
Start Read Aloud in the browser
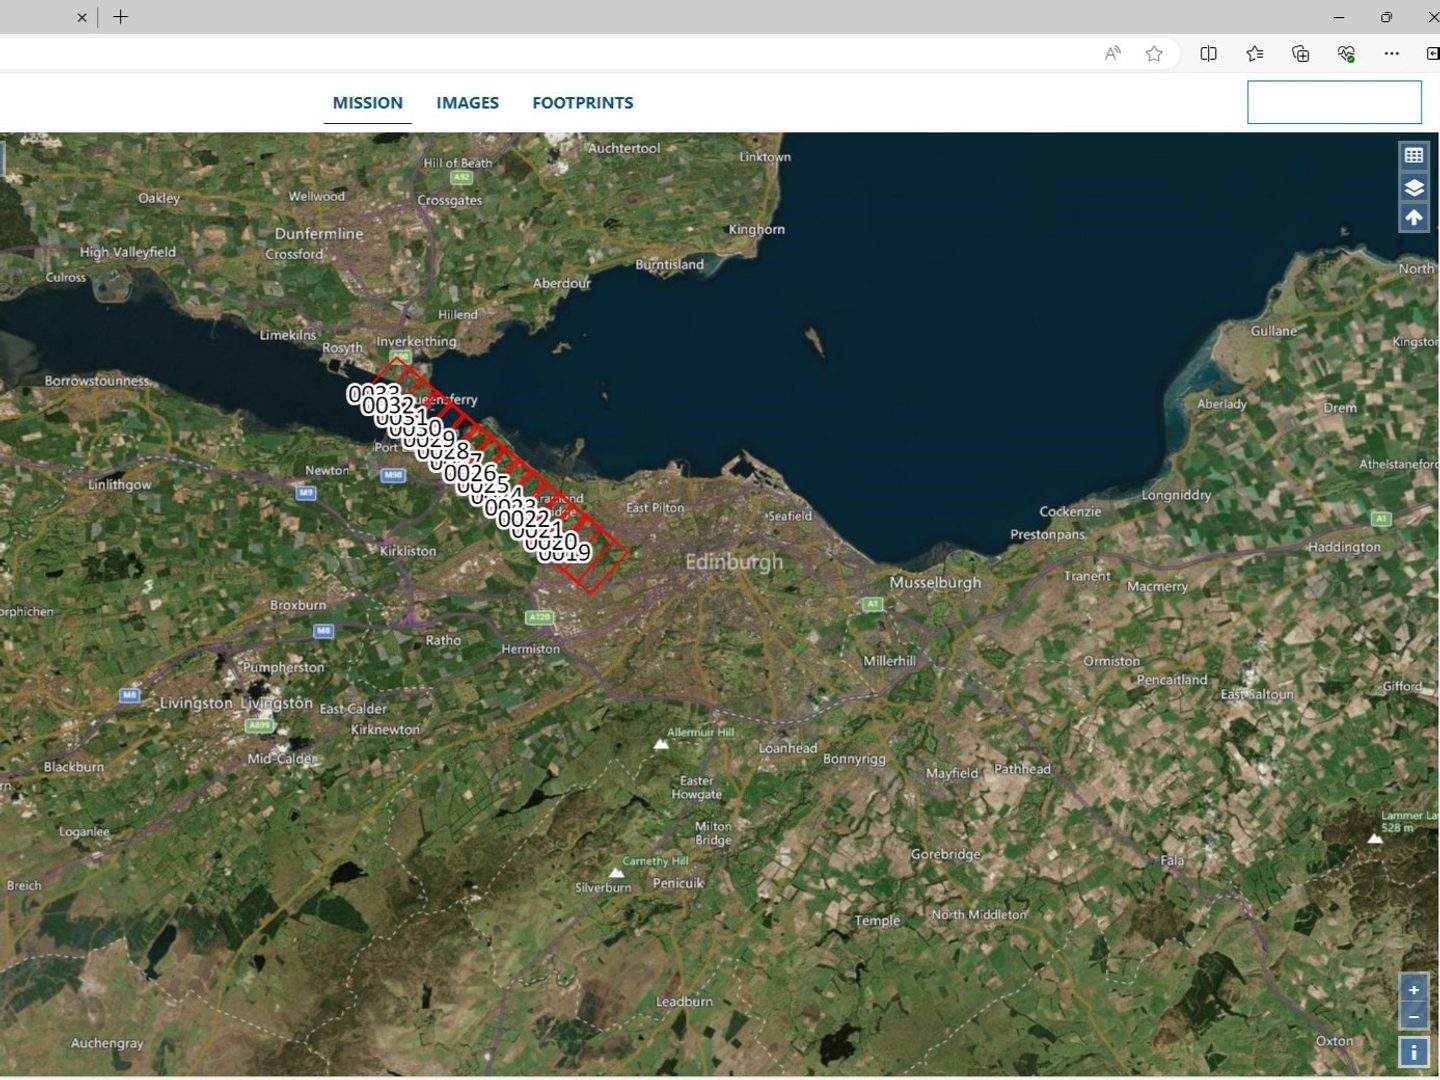pyautogui.click(x=1111, y=53)
